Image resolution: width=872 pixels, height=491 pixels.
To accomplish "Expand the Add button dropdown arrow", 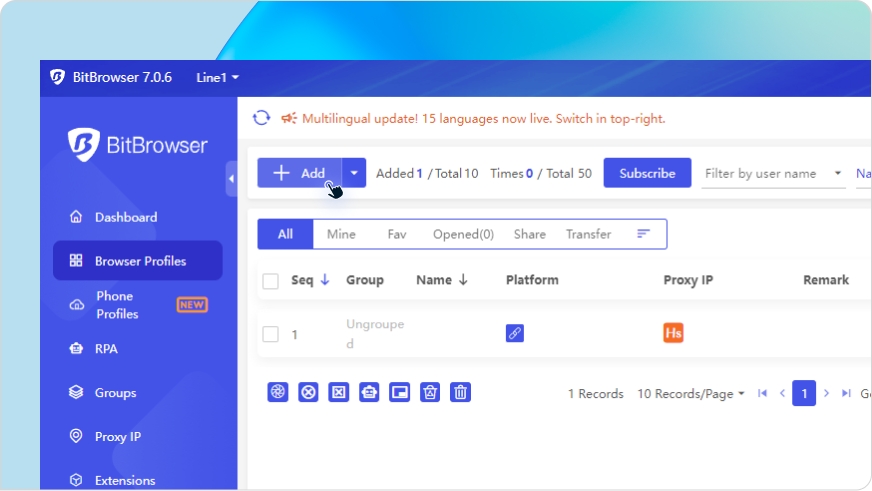I will click(354, 173).
